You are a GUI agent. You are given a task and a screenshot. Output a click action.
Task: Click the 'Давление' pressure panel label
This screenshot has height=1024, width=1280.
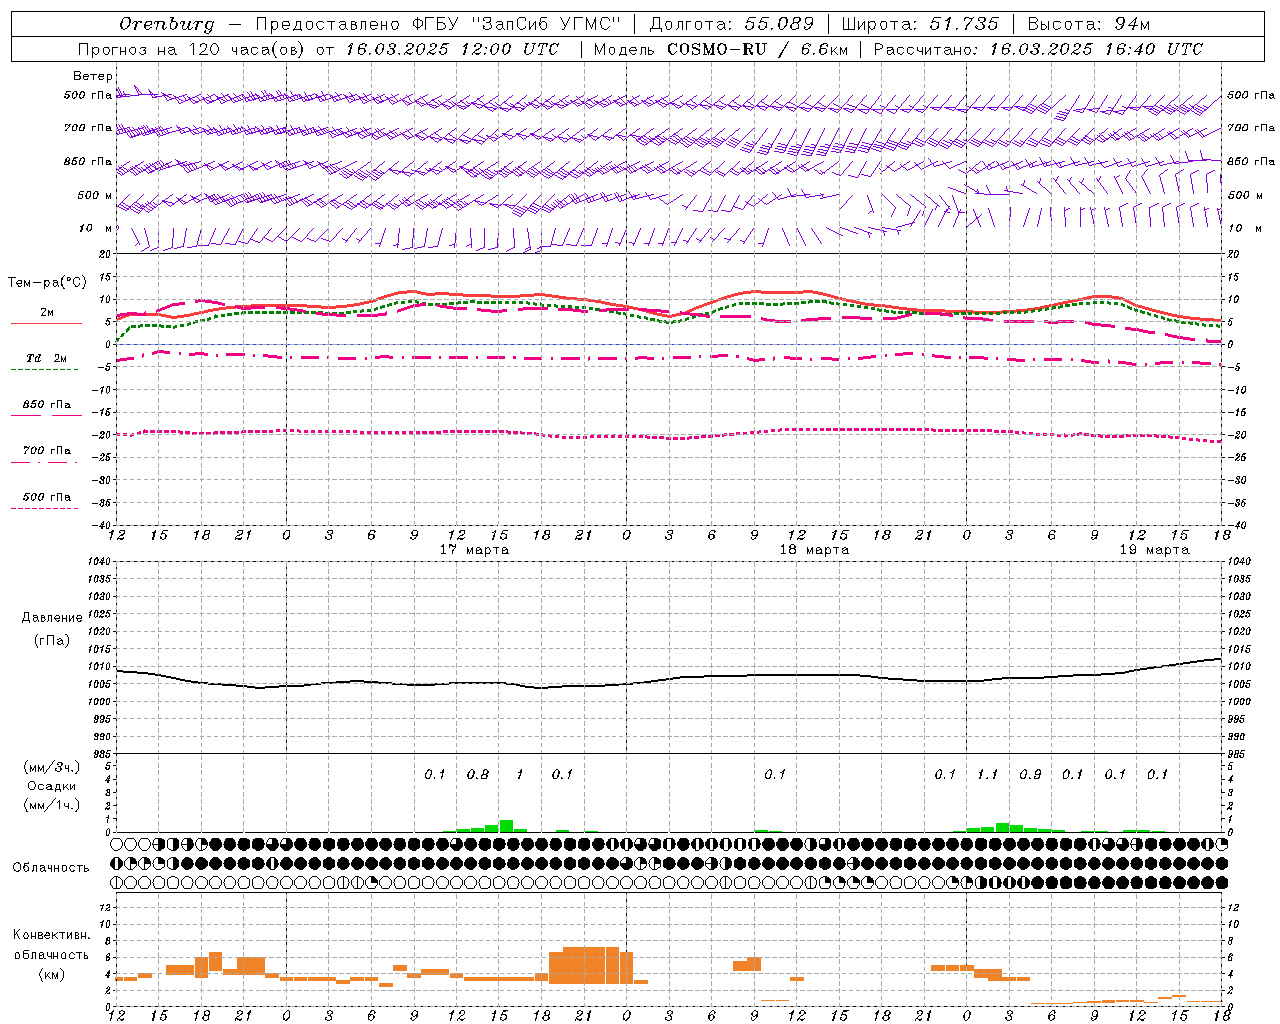(x=52, y=618)
